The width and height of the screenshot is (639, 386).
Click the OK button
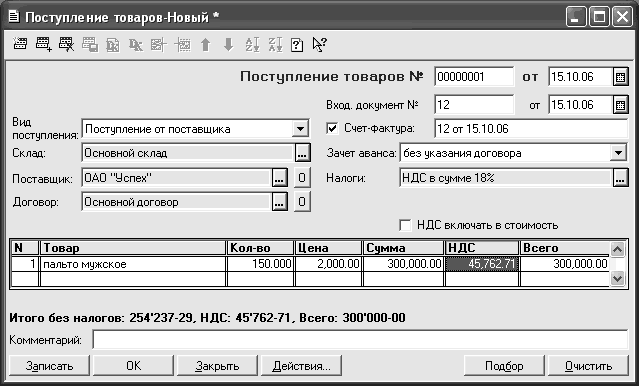(x=134, y=366)
